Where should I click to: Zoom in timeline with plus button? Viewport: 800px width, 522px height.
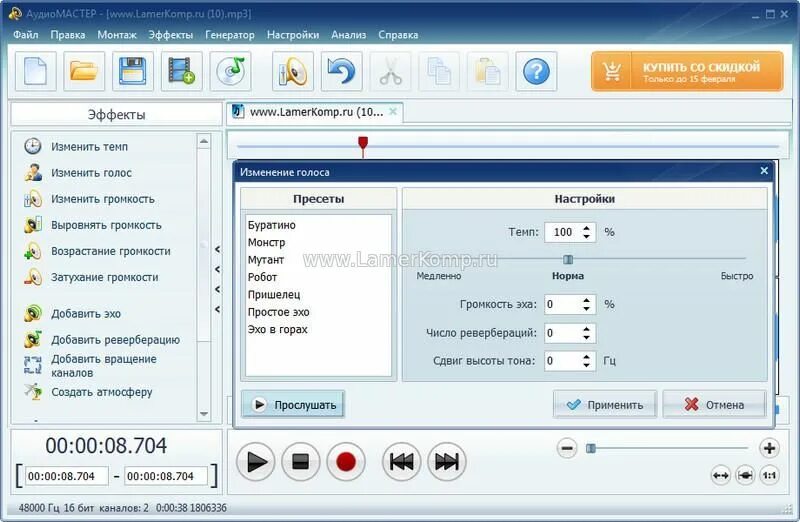click(x=769, y=449)
